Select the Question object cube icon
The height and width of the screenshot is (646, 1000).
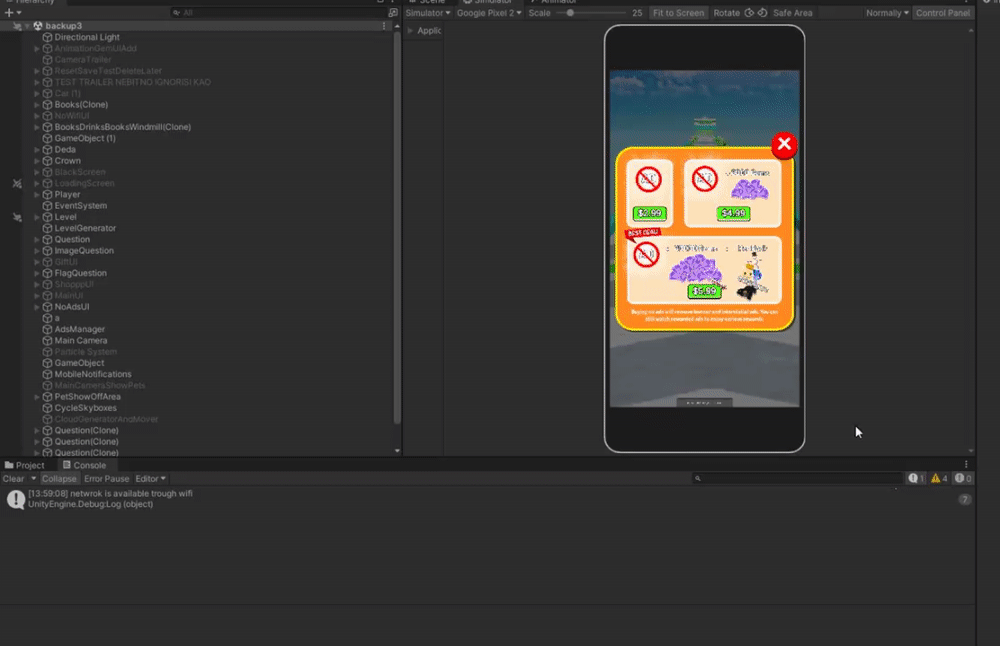coord(47,240)
